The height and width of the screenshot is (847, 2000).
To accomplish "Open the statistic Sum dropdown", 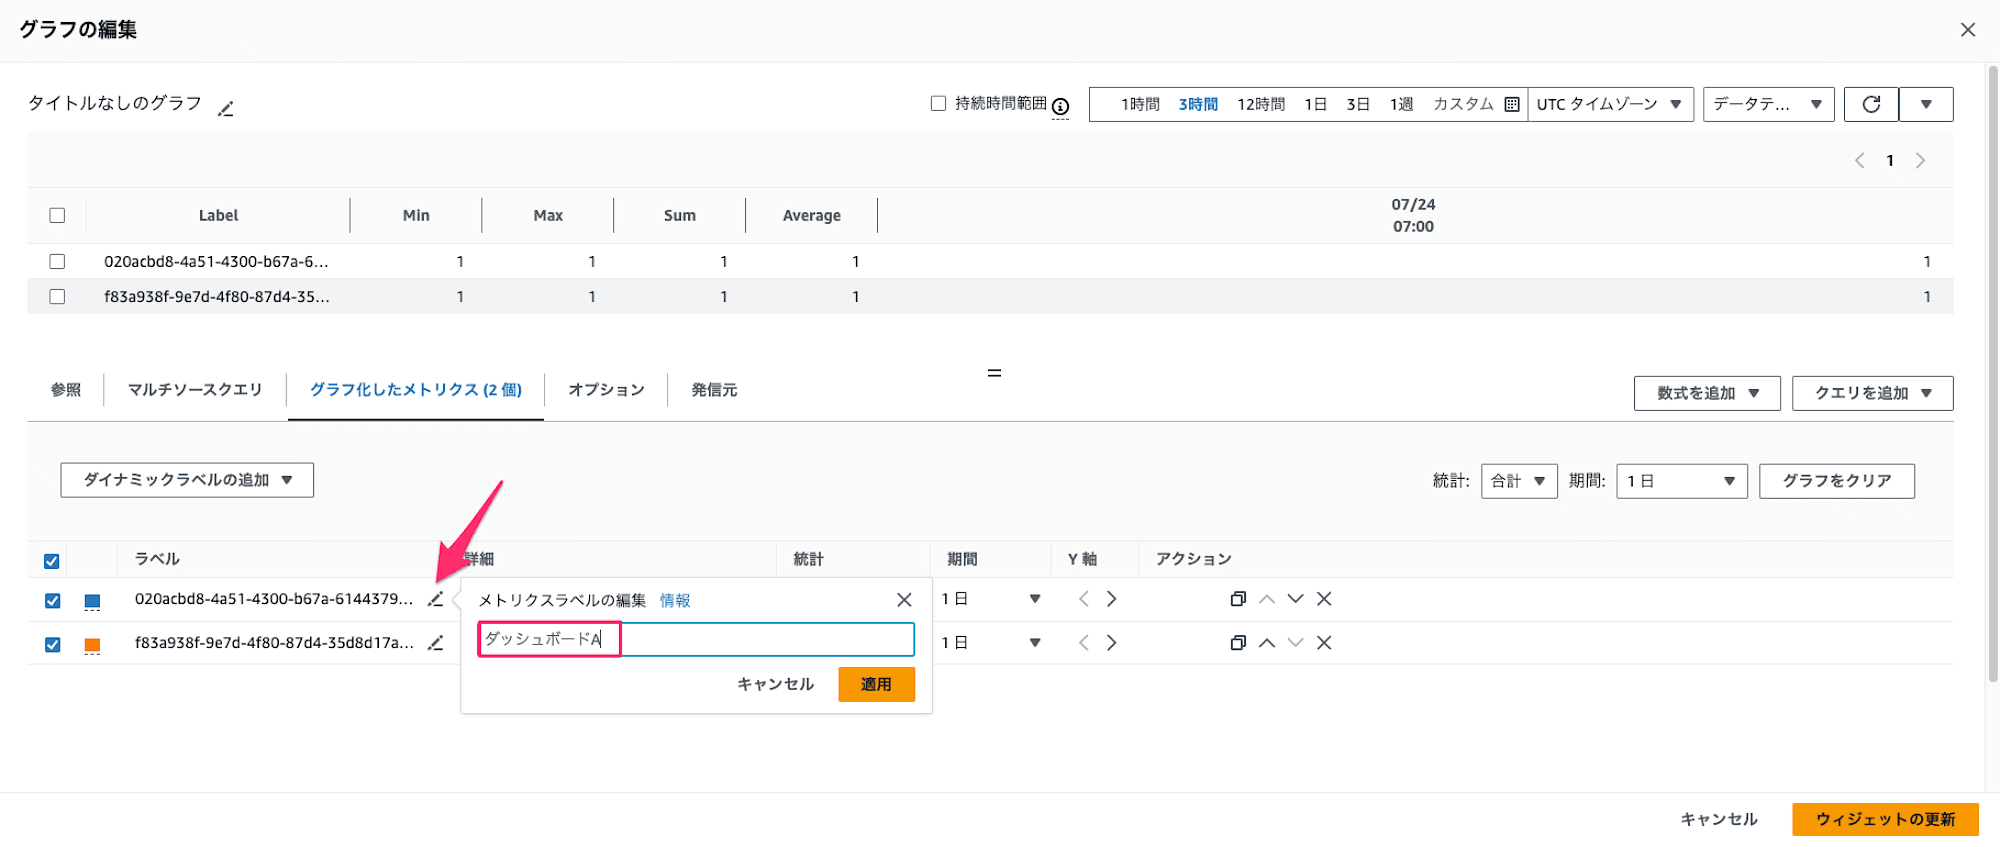I will (x=1519, y=481).
